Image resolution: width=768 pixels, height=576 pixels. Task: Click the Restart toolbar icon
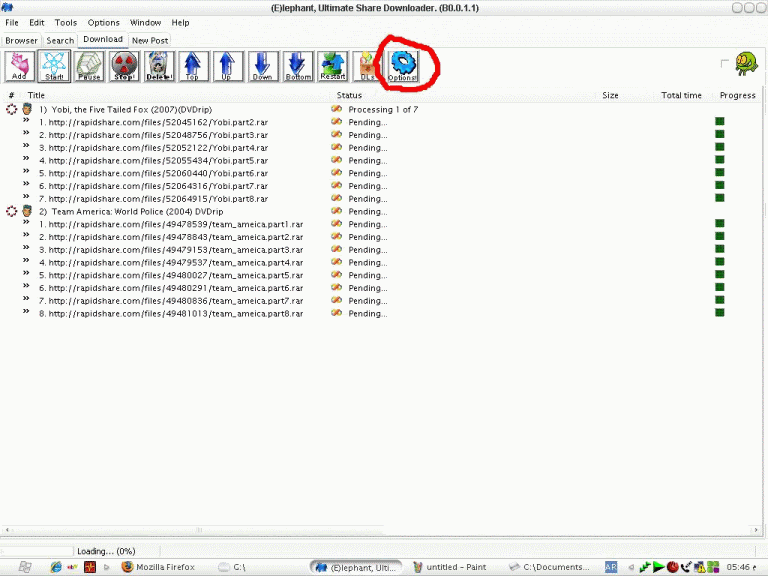click(x=333, y=66)
